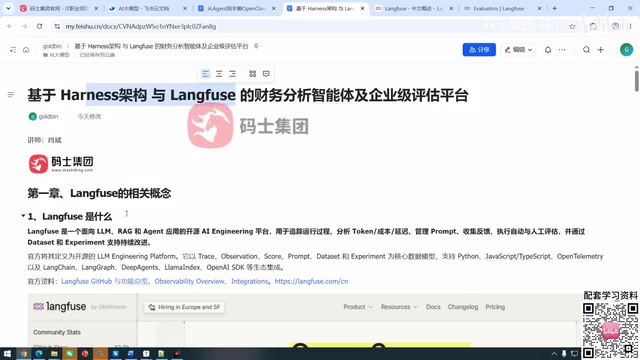Bookmark this page with the star icon

[572, 26]
